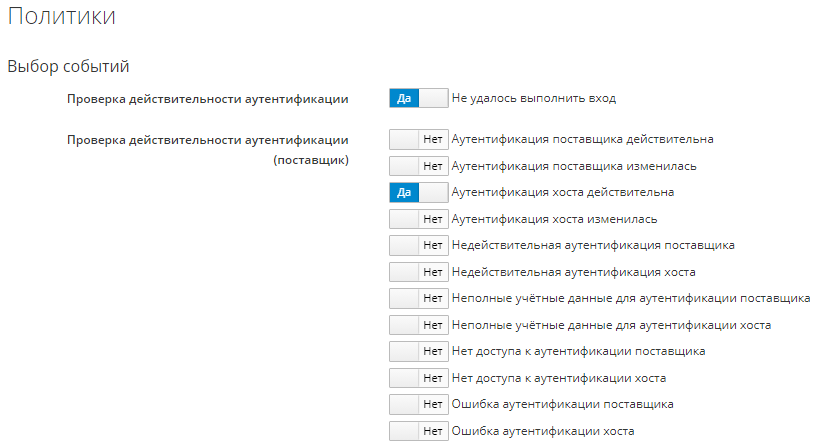Click the 'Ошибка аутентификации хоста' label text
This screenshot has width=813, height=447.
coord(543,432)
